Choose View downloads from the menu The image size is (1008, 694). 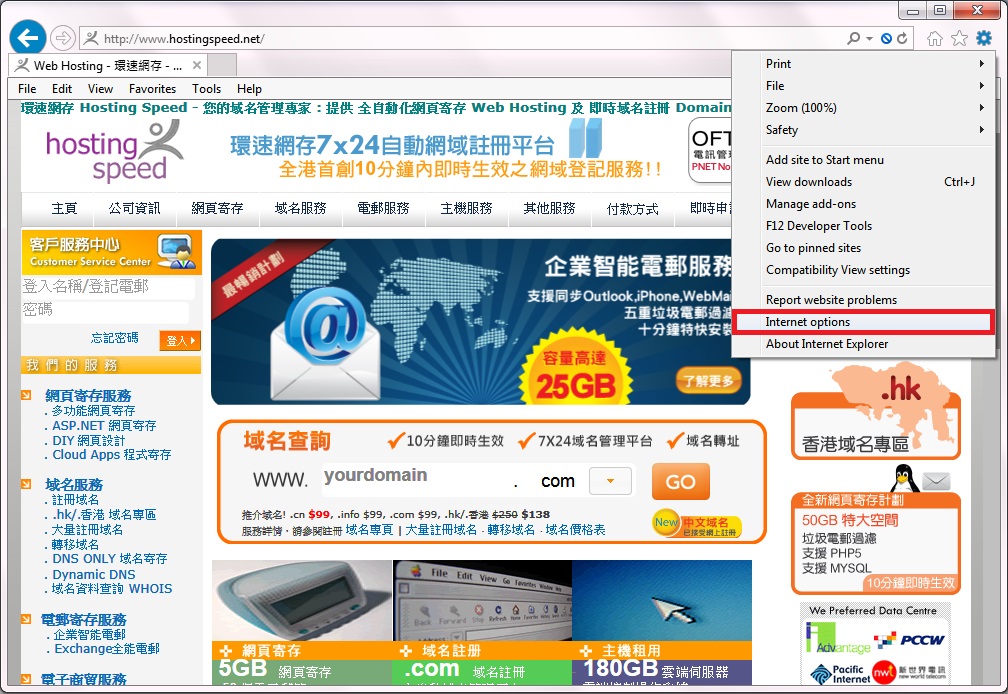(865, 181)
